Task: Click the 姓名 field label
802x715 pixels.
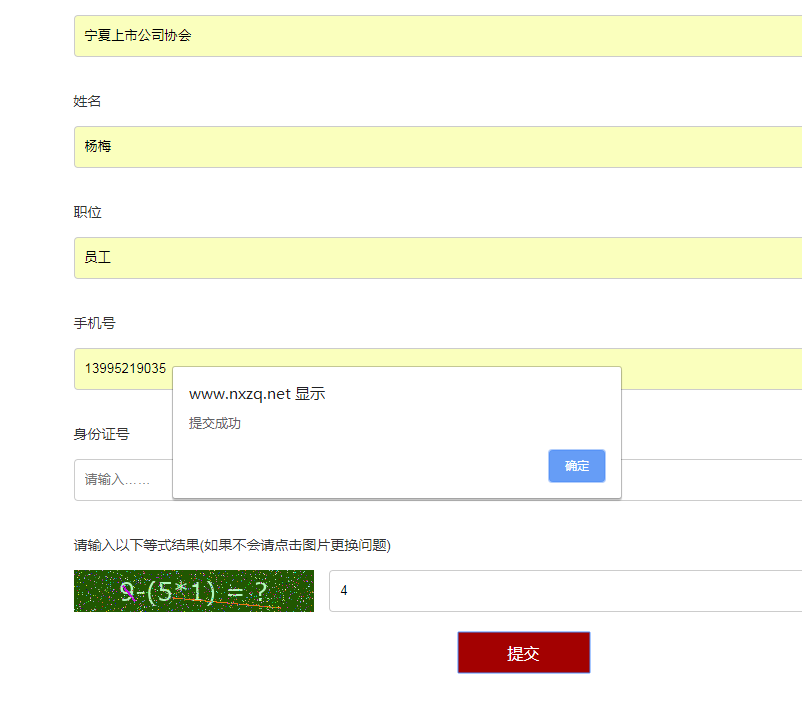Action: (87, 102)
